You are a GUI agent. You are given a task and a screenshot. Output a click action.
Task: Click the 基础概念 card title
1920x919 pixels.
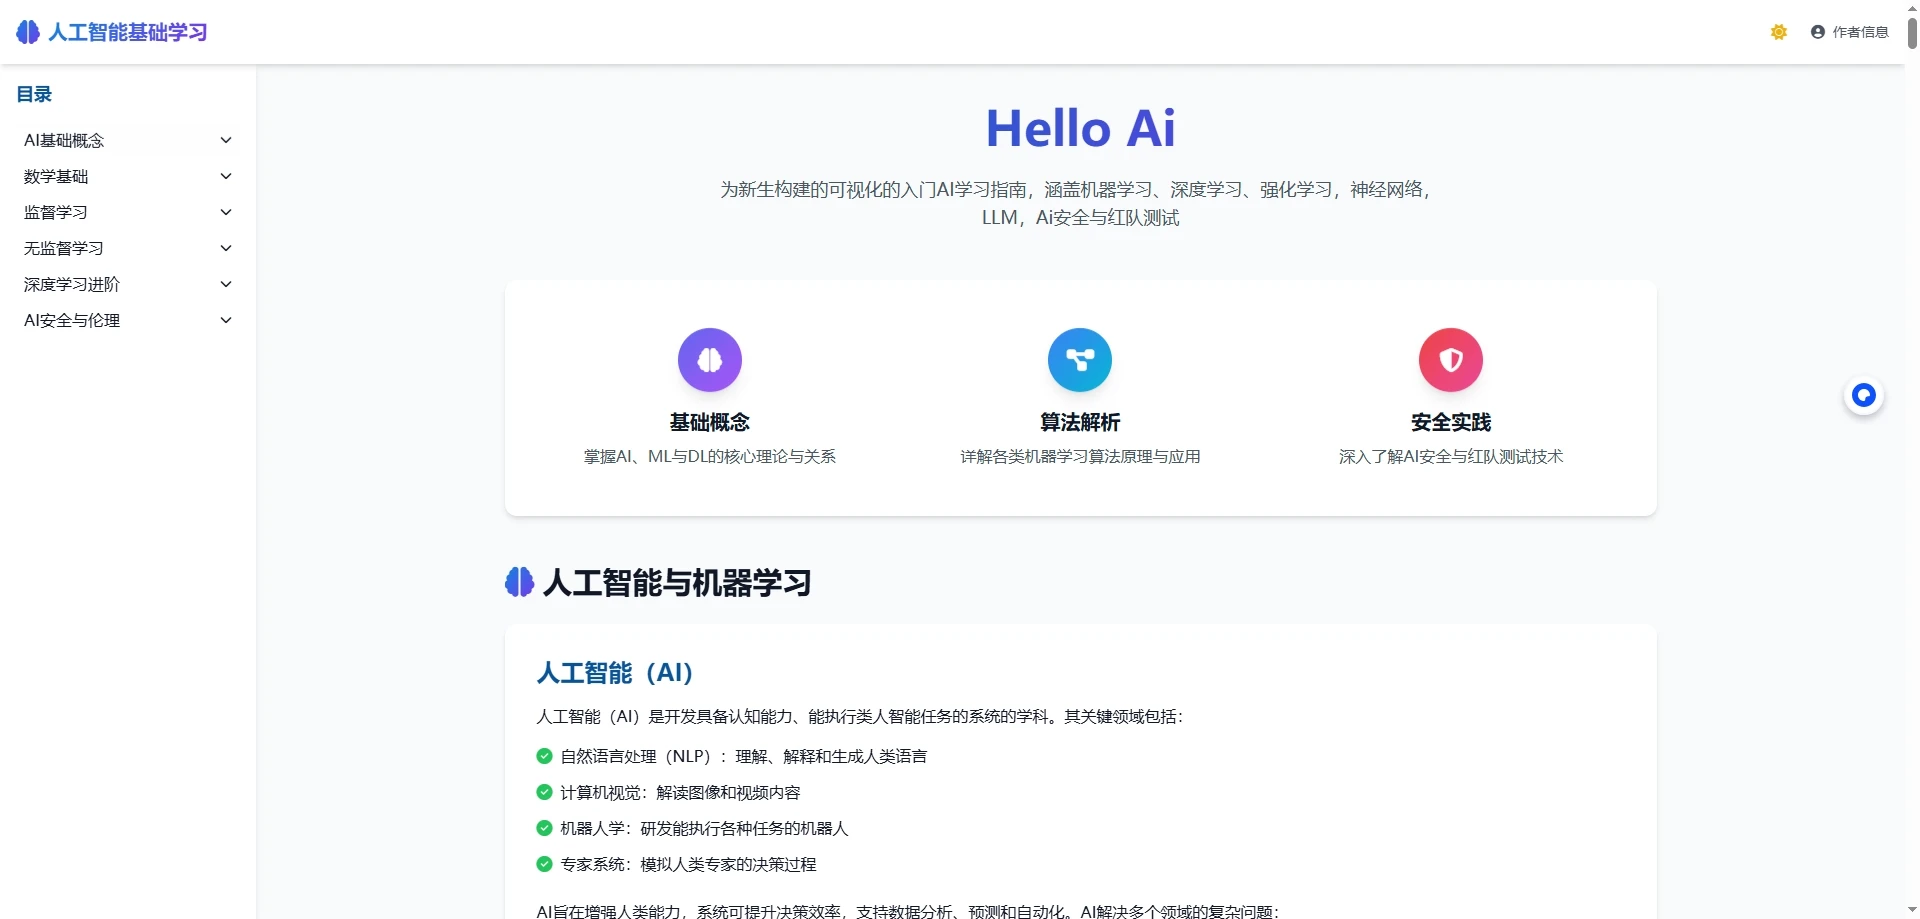click(710, 422)
